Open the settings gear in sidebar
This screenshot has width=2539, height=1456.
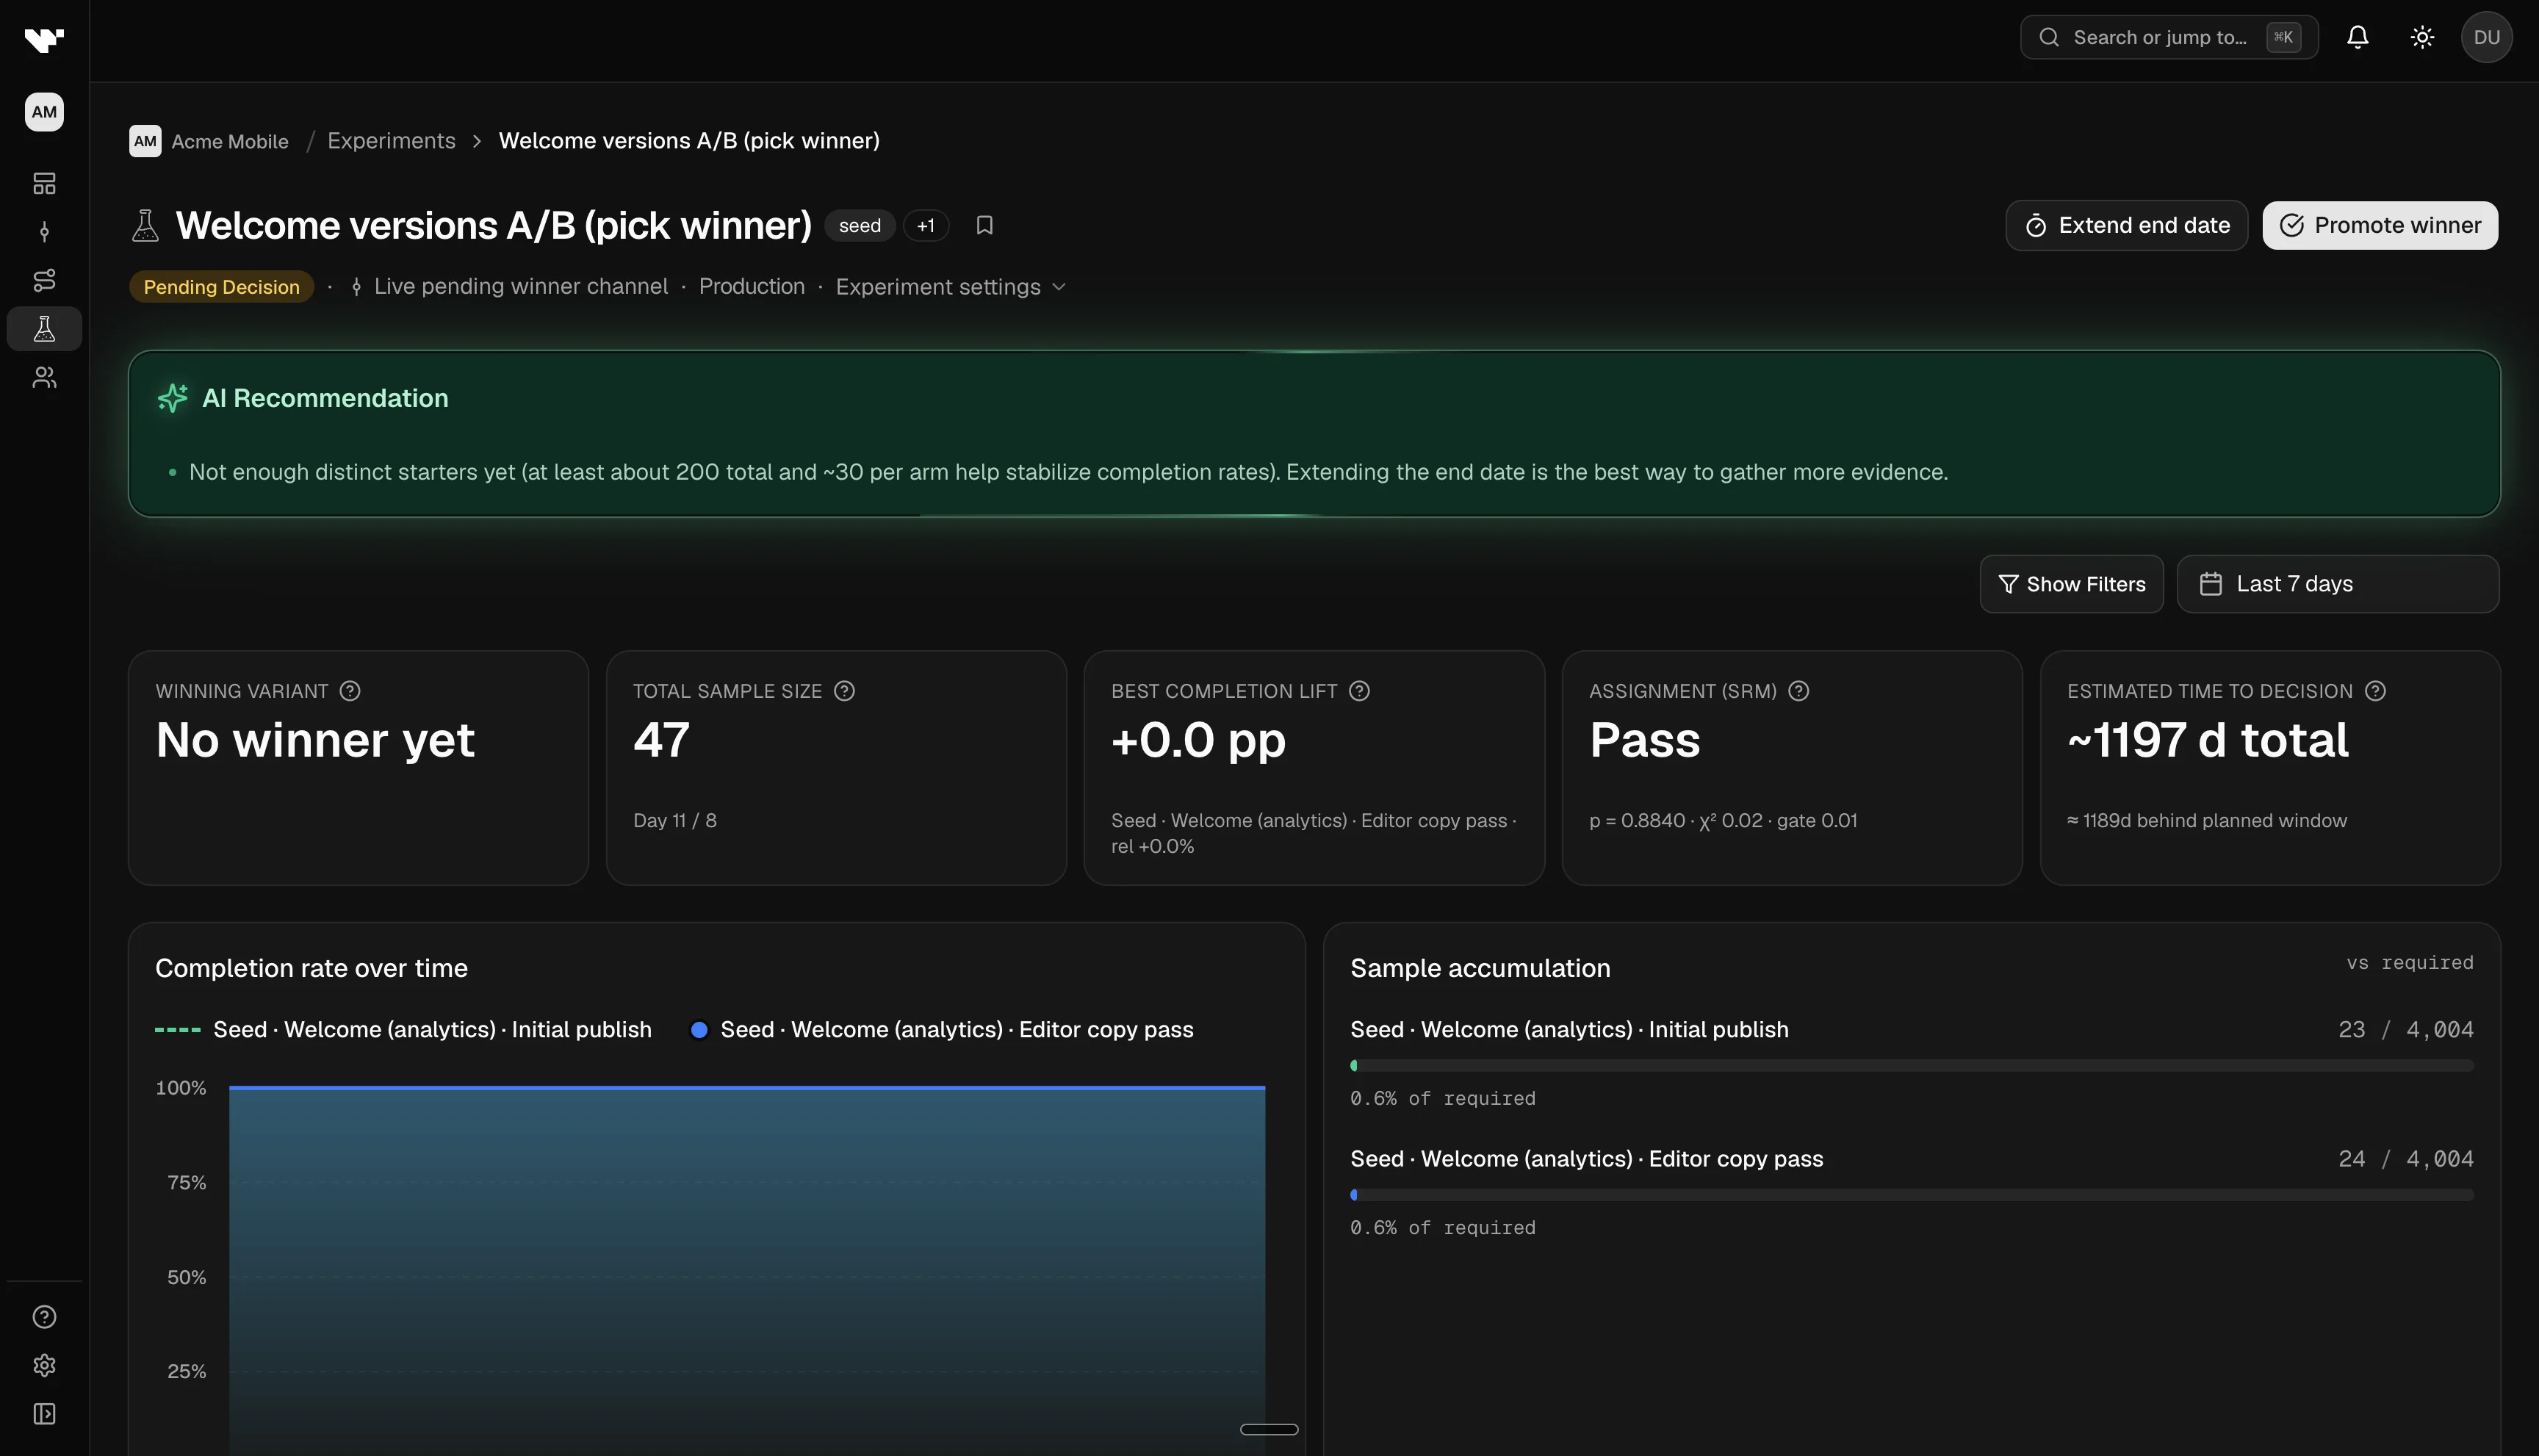tap(44, 1365)
